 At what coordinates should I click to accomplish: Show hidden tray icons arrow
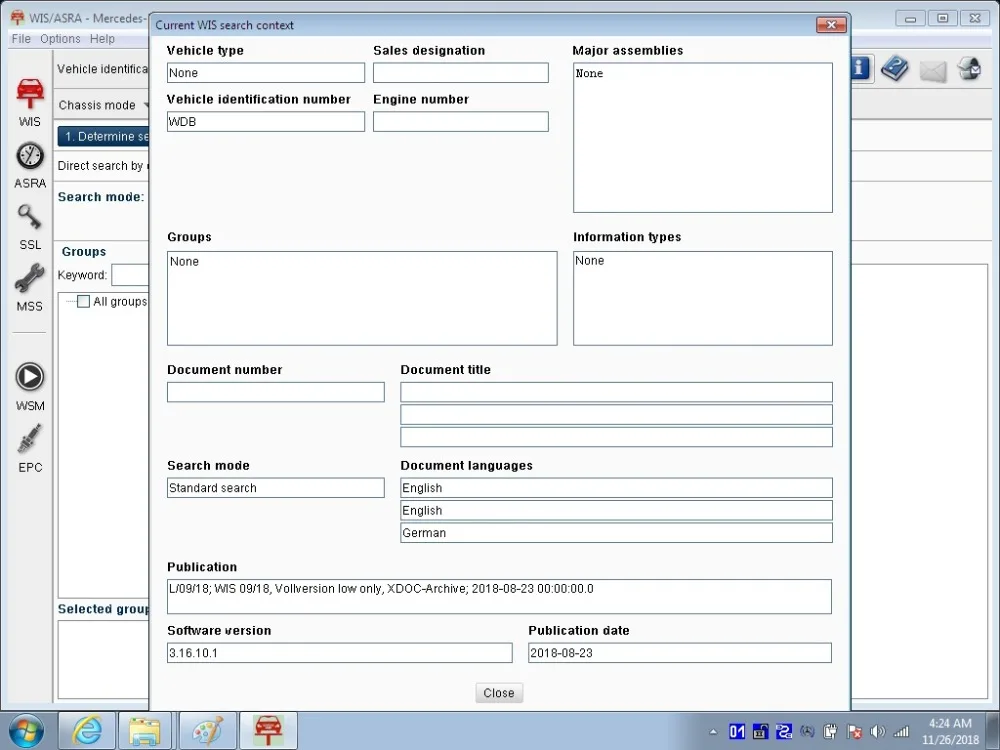(x=713, y=732)
